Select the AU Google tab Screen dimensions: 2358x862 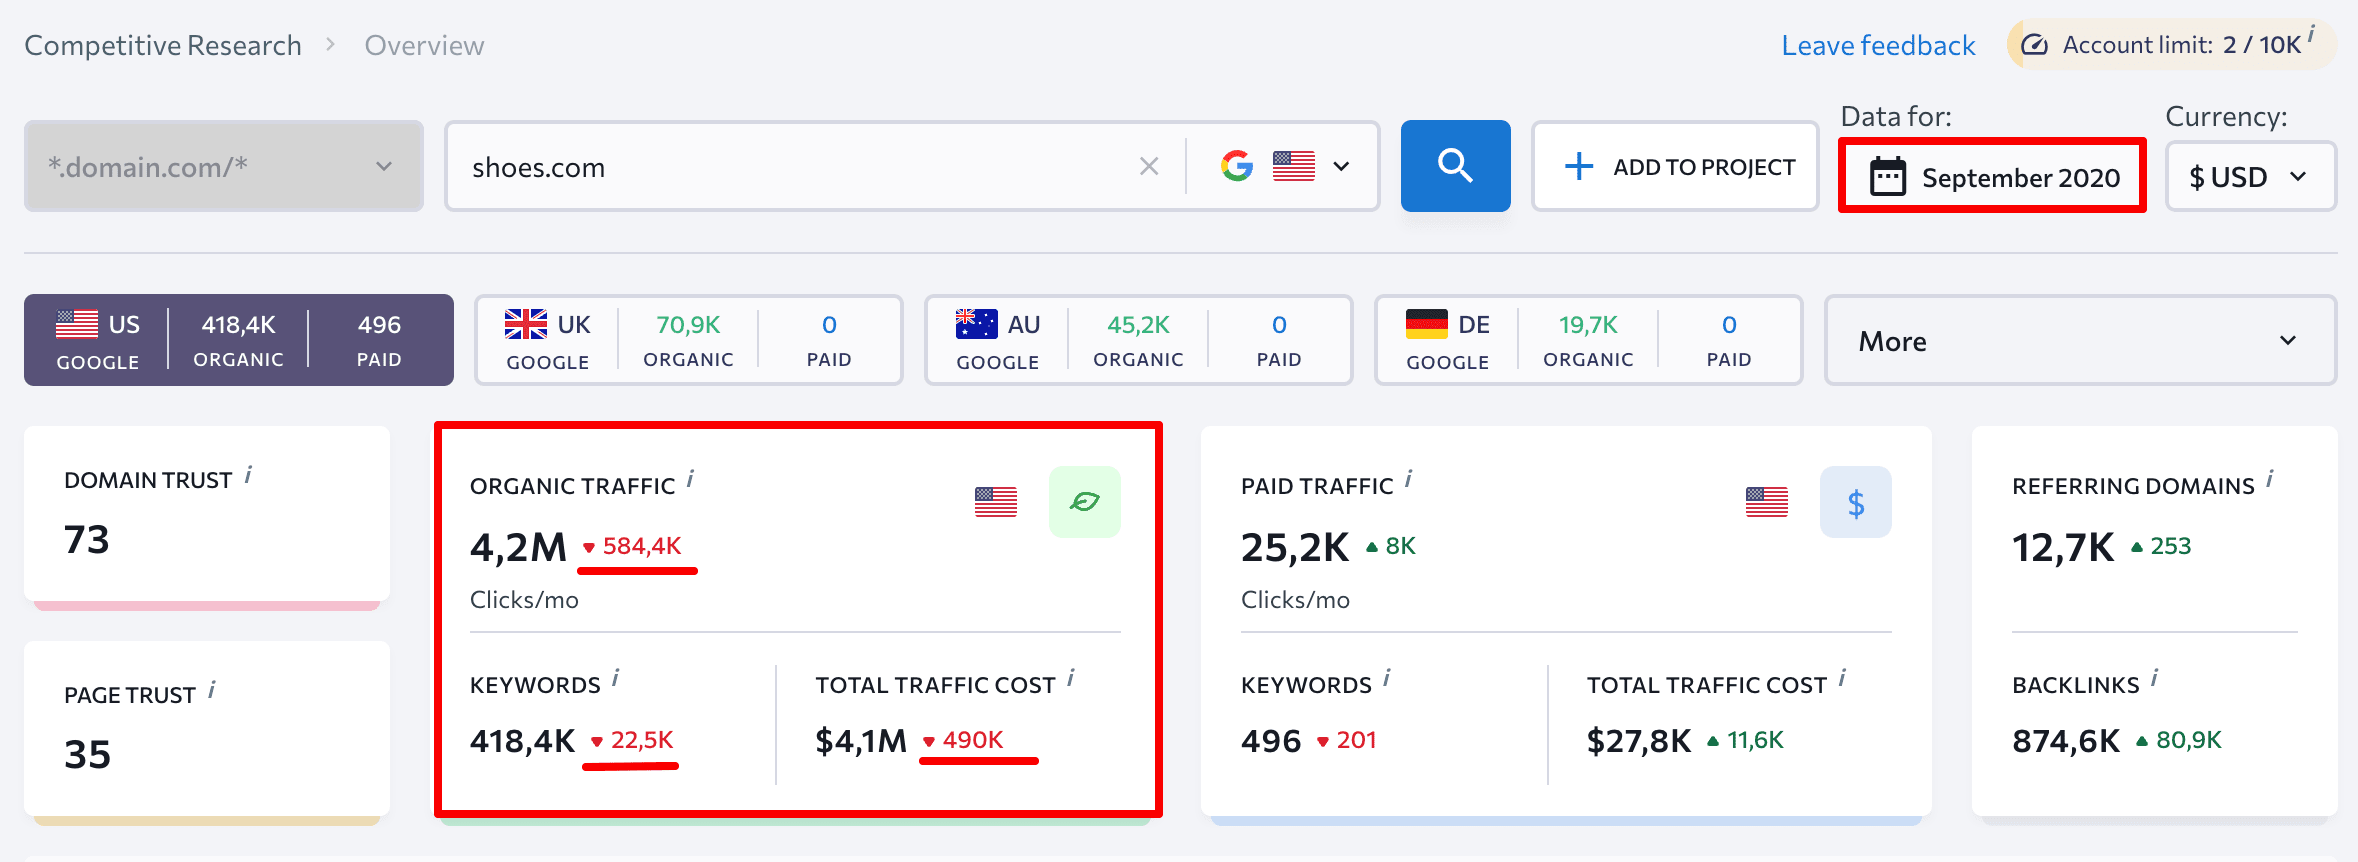click(x=1139, y=340)
